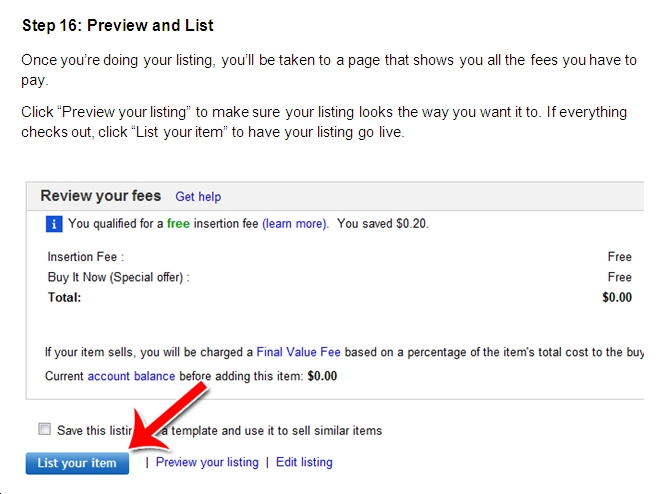Click the You saved $0.20 text
This screenshot has width=665, height=494.
383,223
